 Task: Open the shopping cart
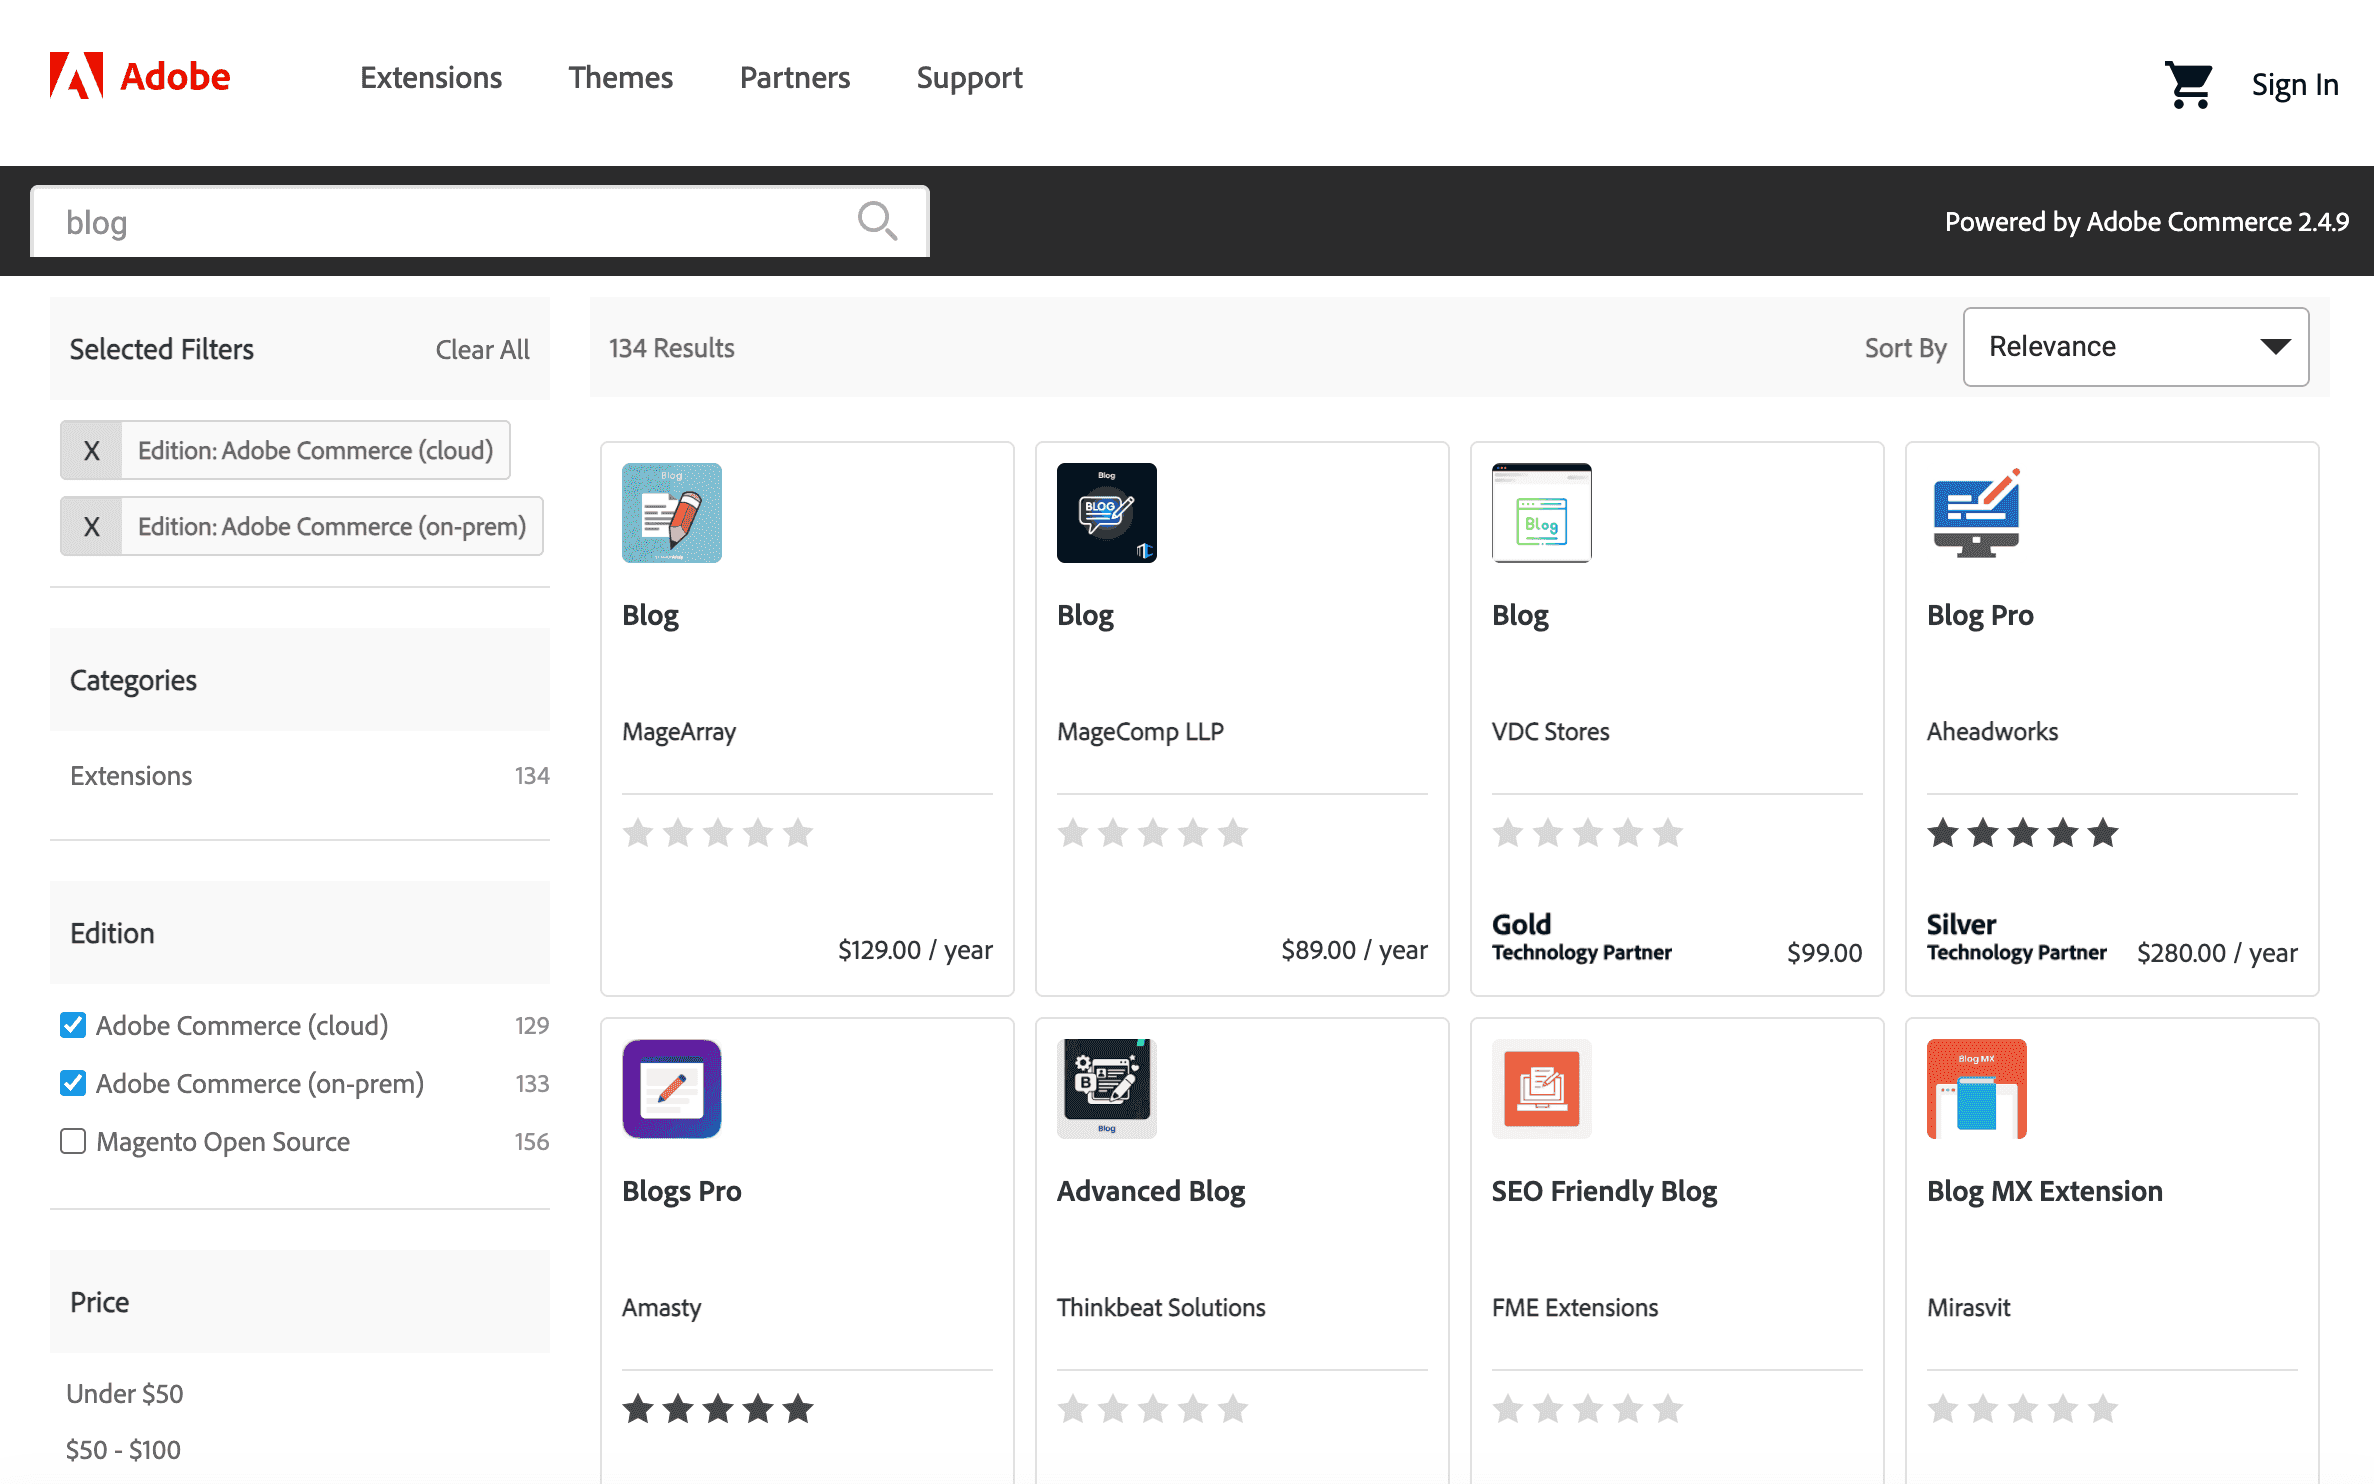(x=2188, y=85)
